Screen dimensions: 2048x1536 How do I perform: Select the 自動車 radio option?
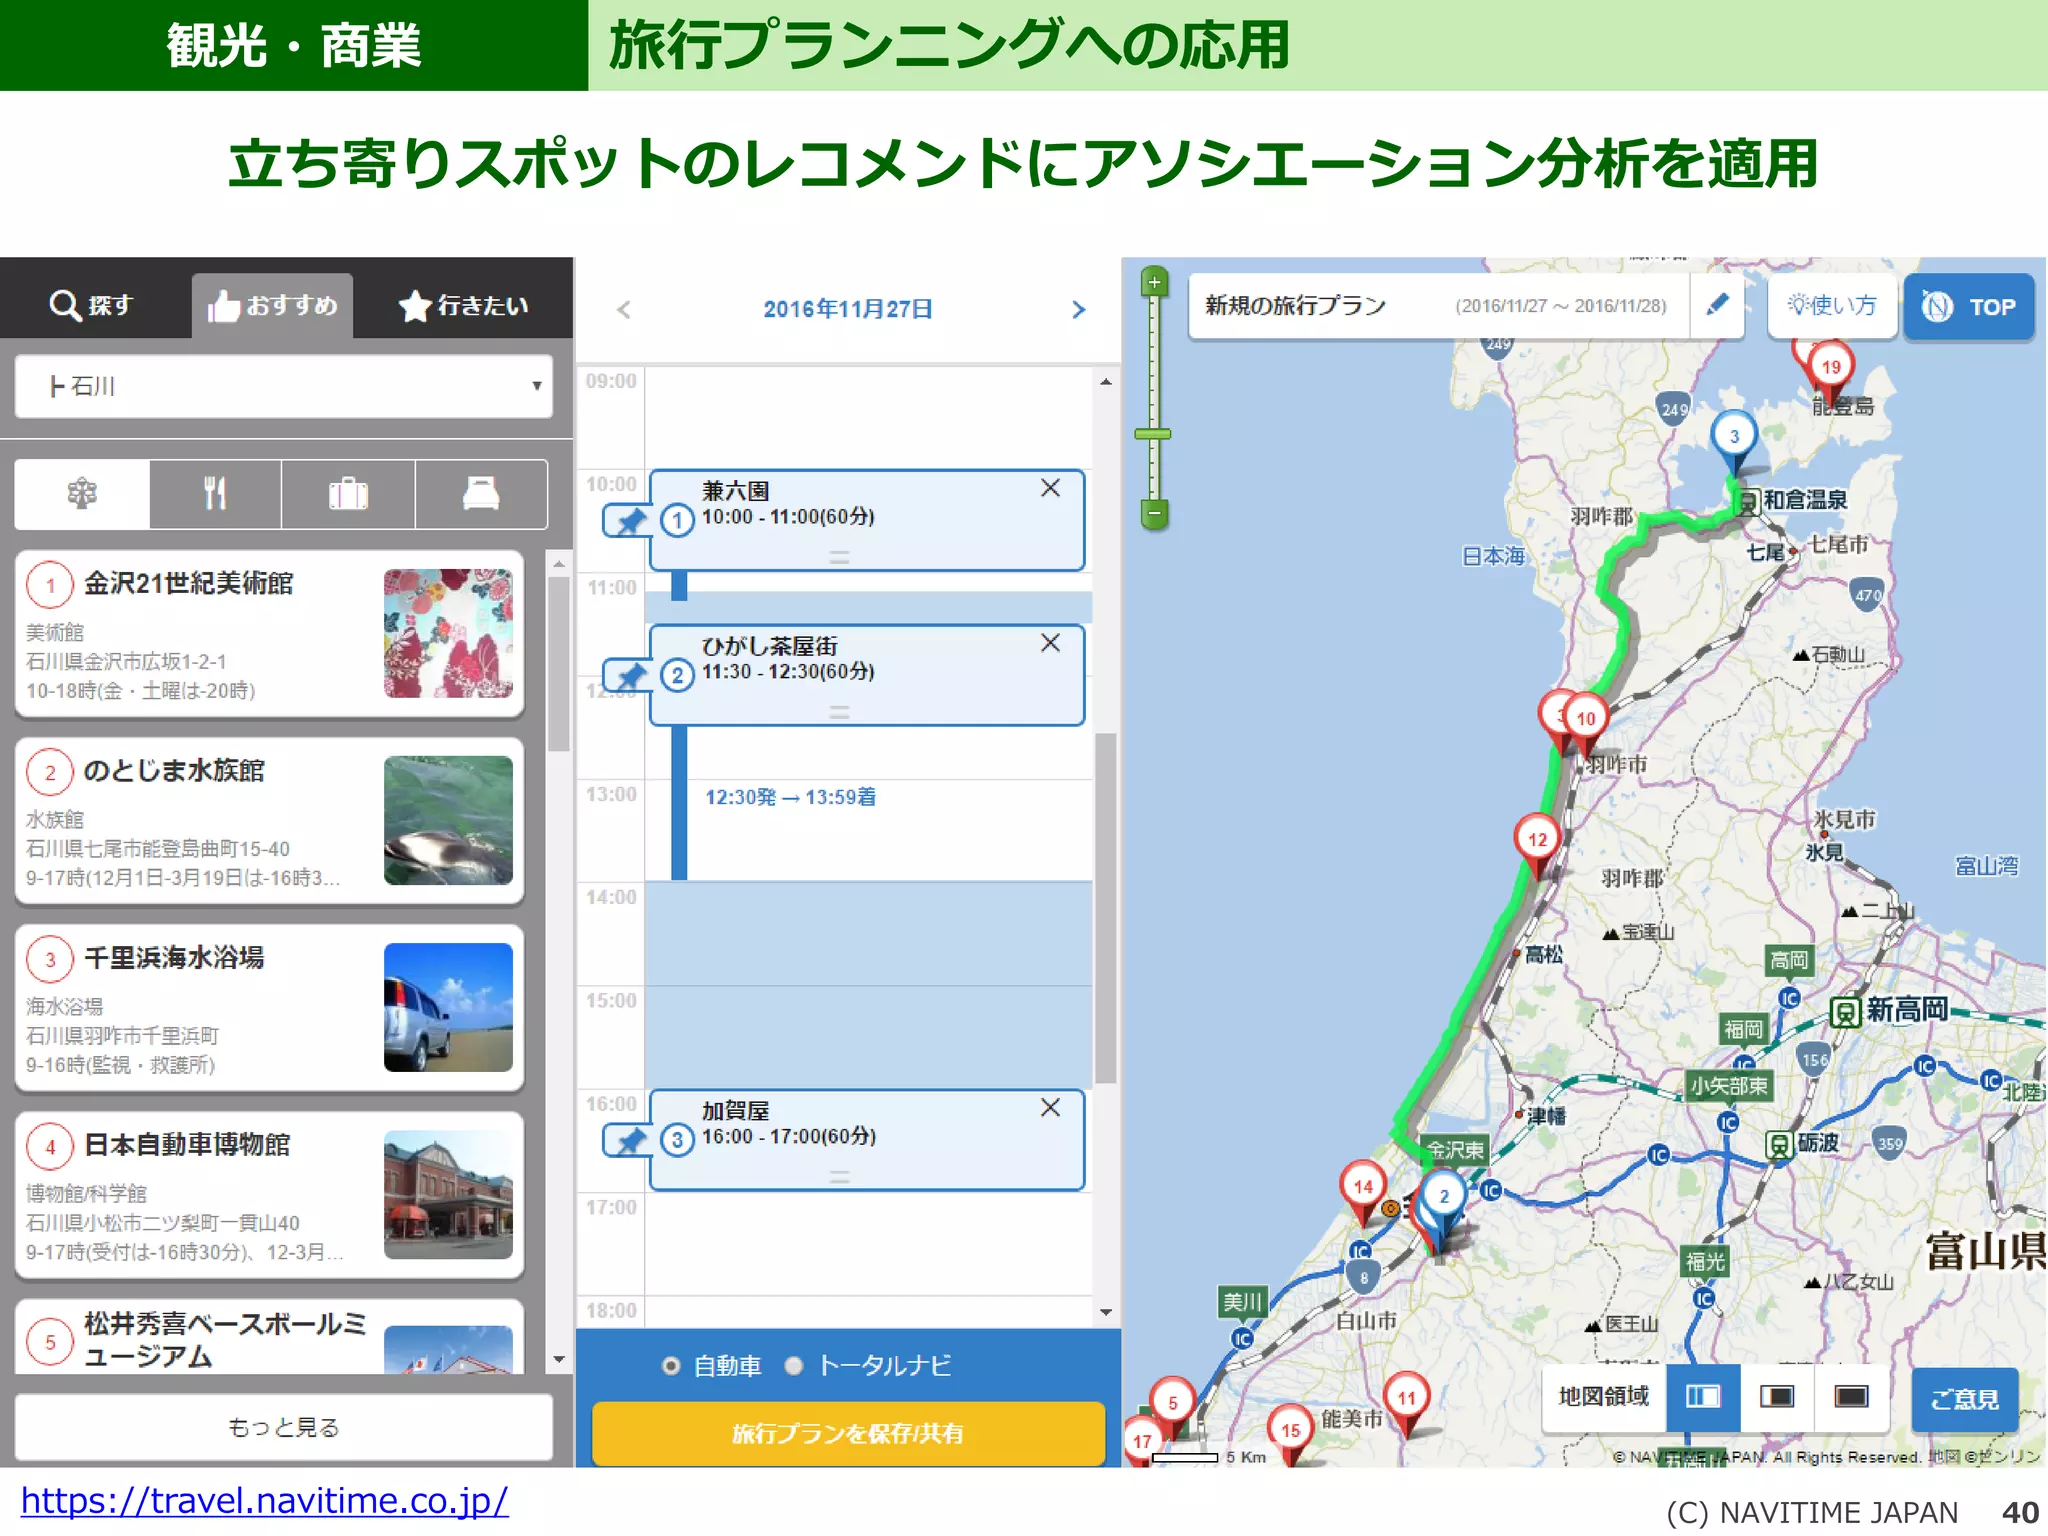click(671, 1366)
